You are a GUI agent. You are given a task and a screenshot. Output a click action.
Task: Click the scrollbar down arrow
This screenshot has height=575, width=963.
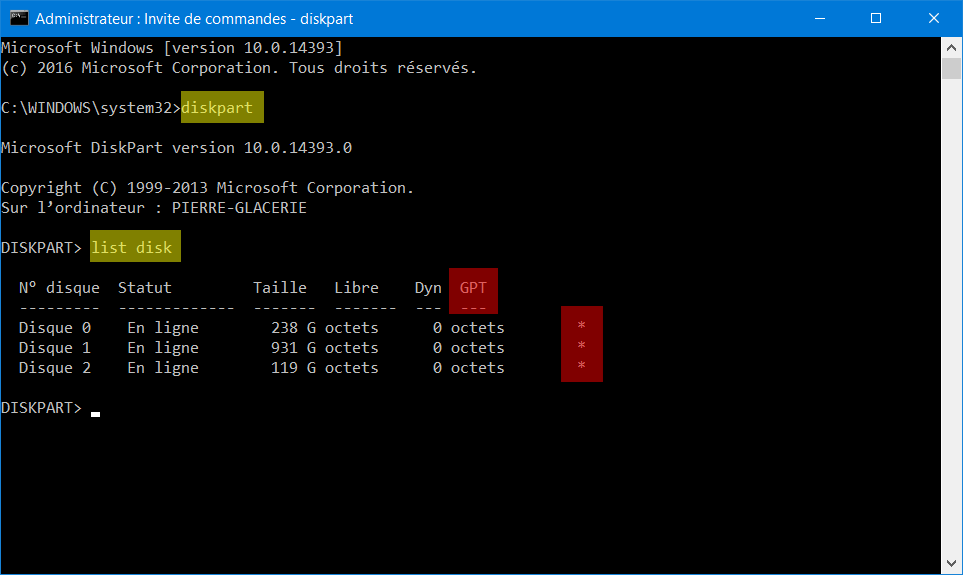pyautogui.click(x=951, y=563)
